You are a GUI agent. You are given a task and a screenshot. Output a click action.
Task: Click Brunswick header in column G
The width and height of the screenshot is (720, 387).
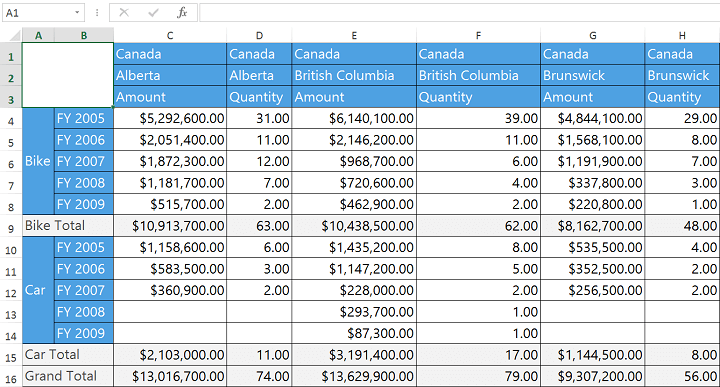click(592, 75)
